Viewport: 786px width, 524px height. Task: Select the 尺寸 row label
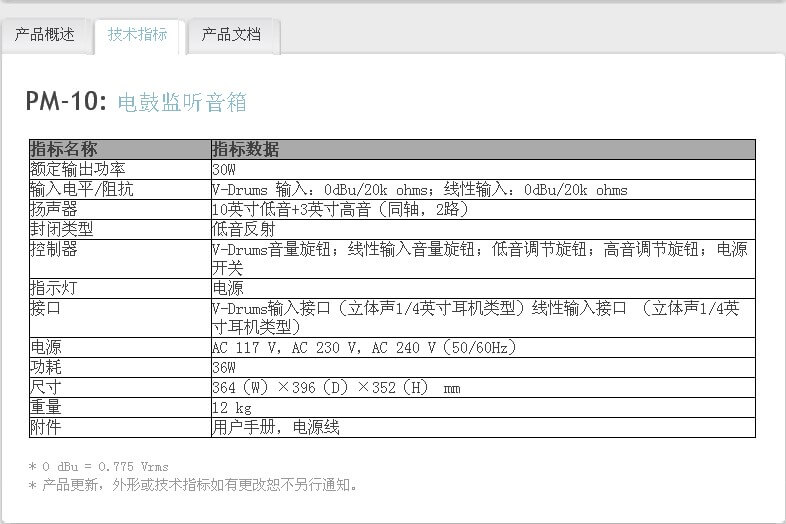tap(46, 387)
